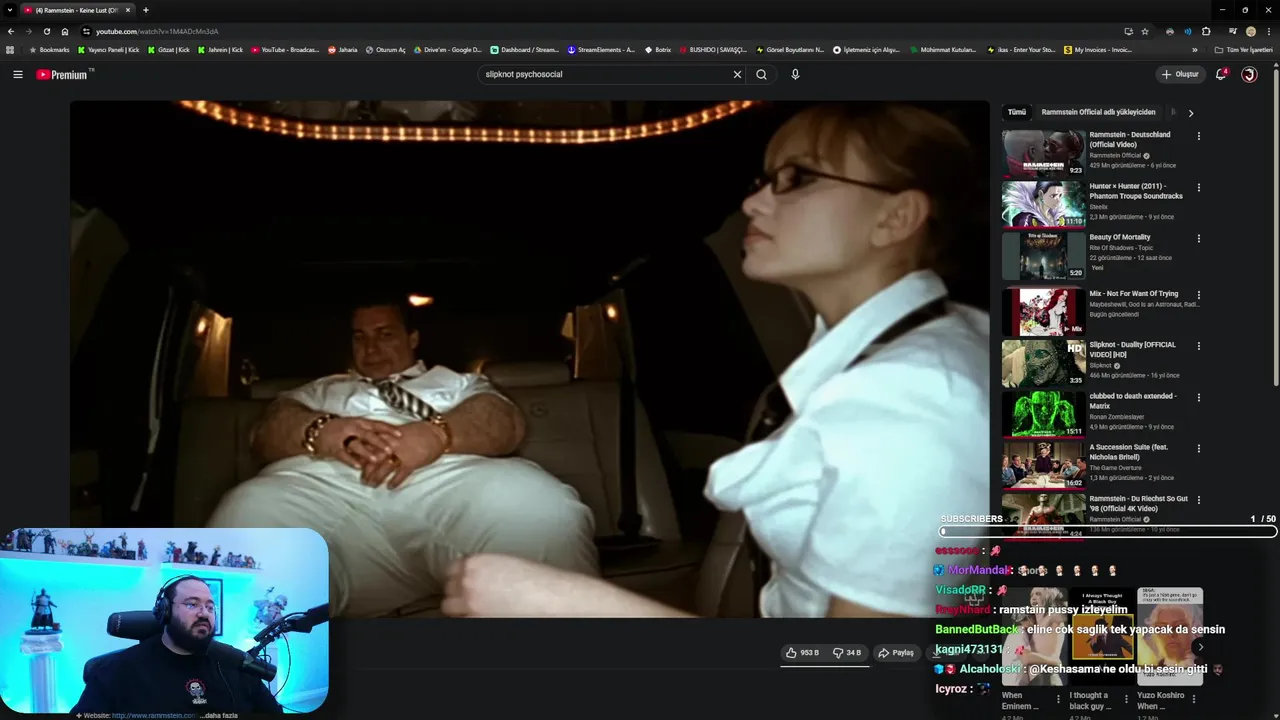The image size is (1280, 720).
Task: Open the Drive'ım - Google Drive bookmark
Action: [447, 49]
